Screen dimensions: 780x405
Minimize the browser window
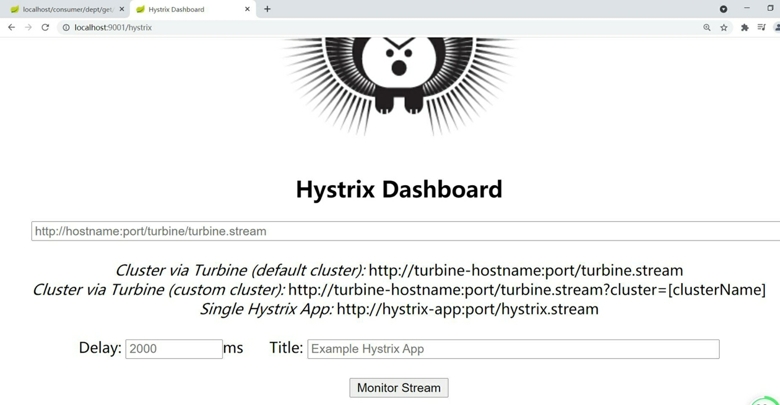tap(747, 9)
